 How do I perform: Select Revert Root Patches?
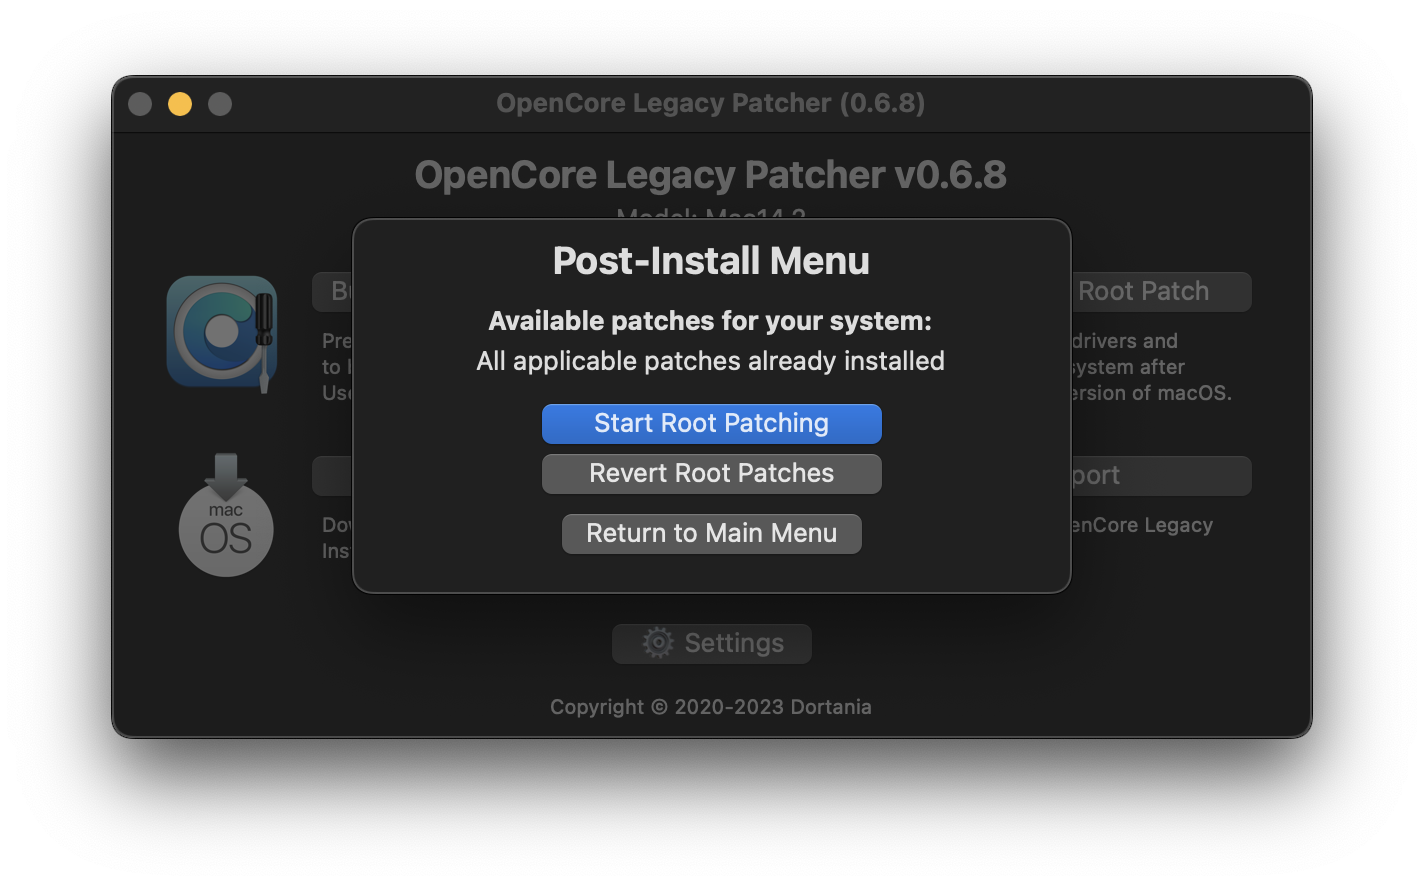point(711,473)
